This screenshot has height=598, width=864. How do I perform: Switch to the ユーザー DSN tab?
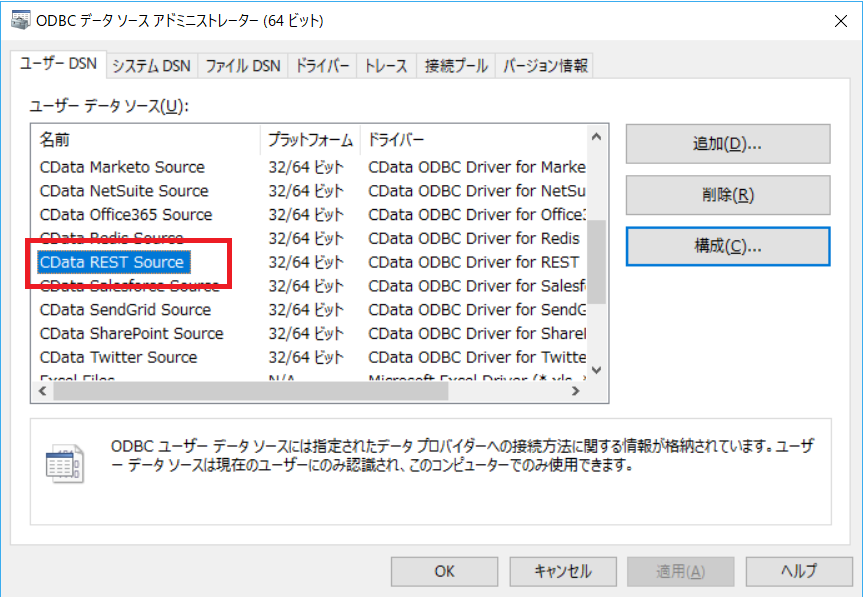58,64
